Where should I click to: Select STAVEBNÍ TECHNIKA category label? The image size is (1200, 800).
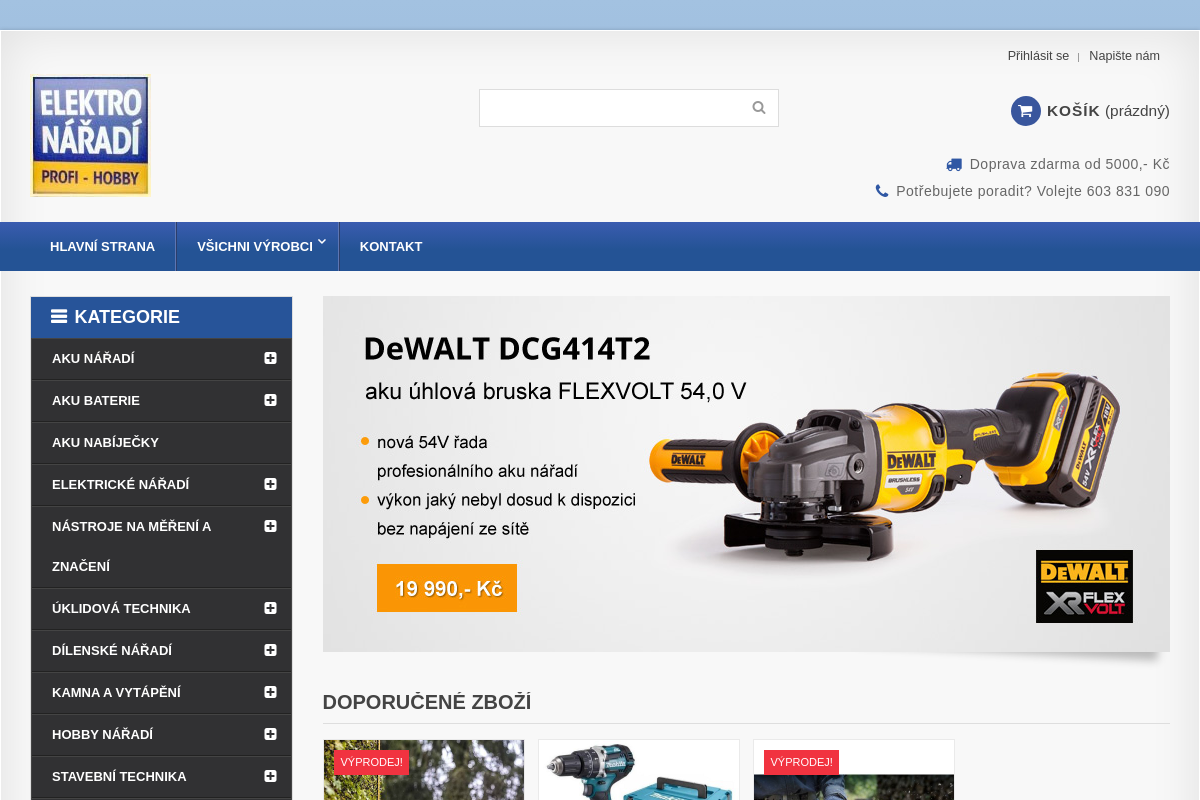pos(119,776)
